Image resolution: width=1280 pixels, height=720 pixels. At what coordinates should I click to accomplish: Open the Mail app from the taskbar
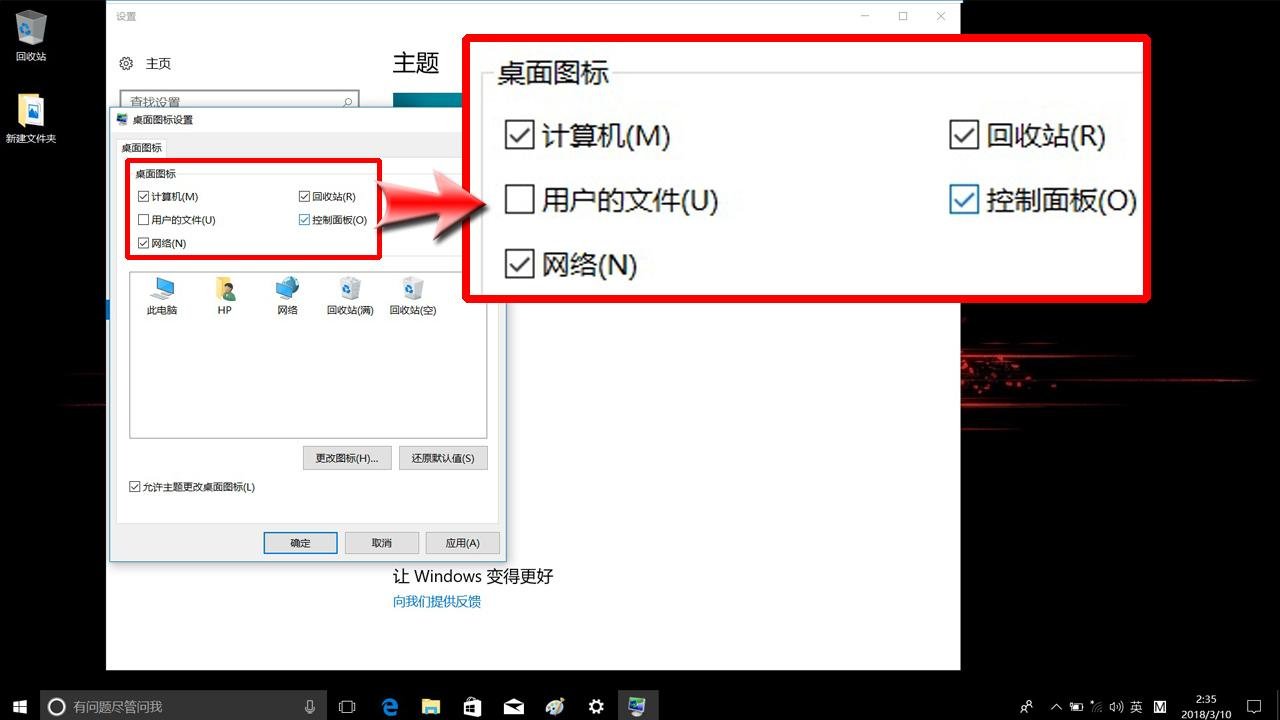click(x=513, y=705)
